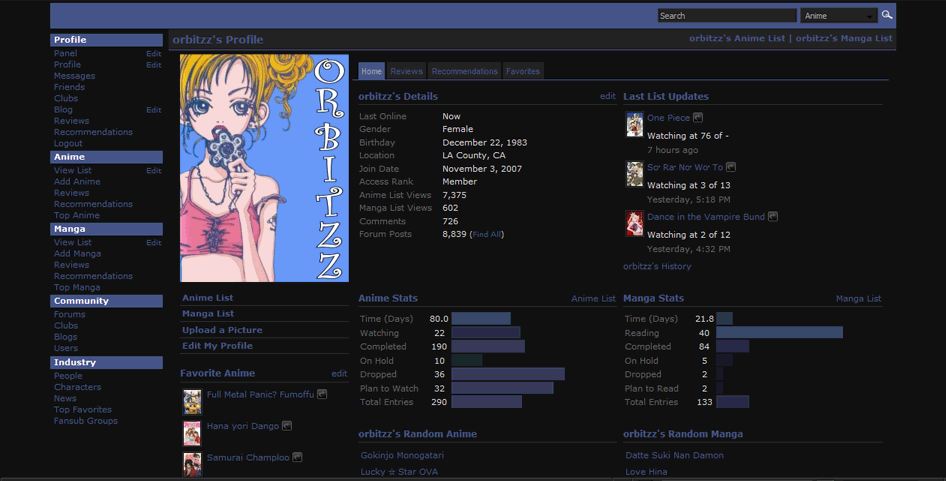Open Fansub Groups under Industry
946x481 pixels.
(x=86, y=421)
